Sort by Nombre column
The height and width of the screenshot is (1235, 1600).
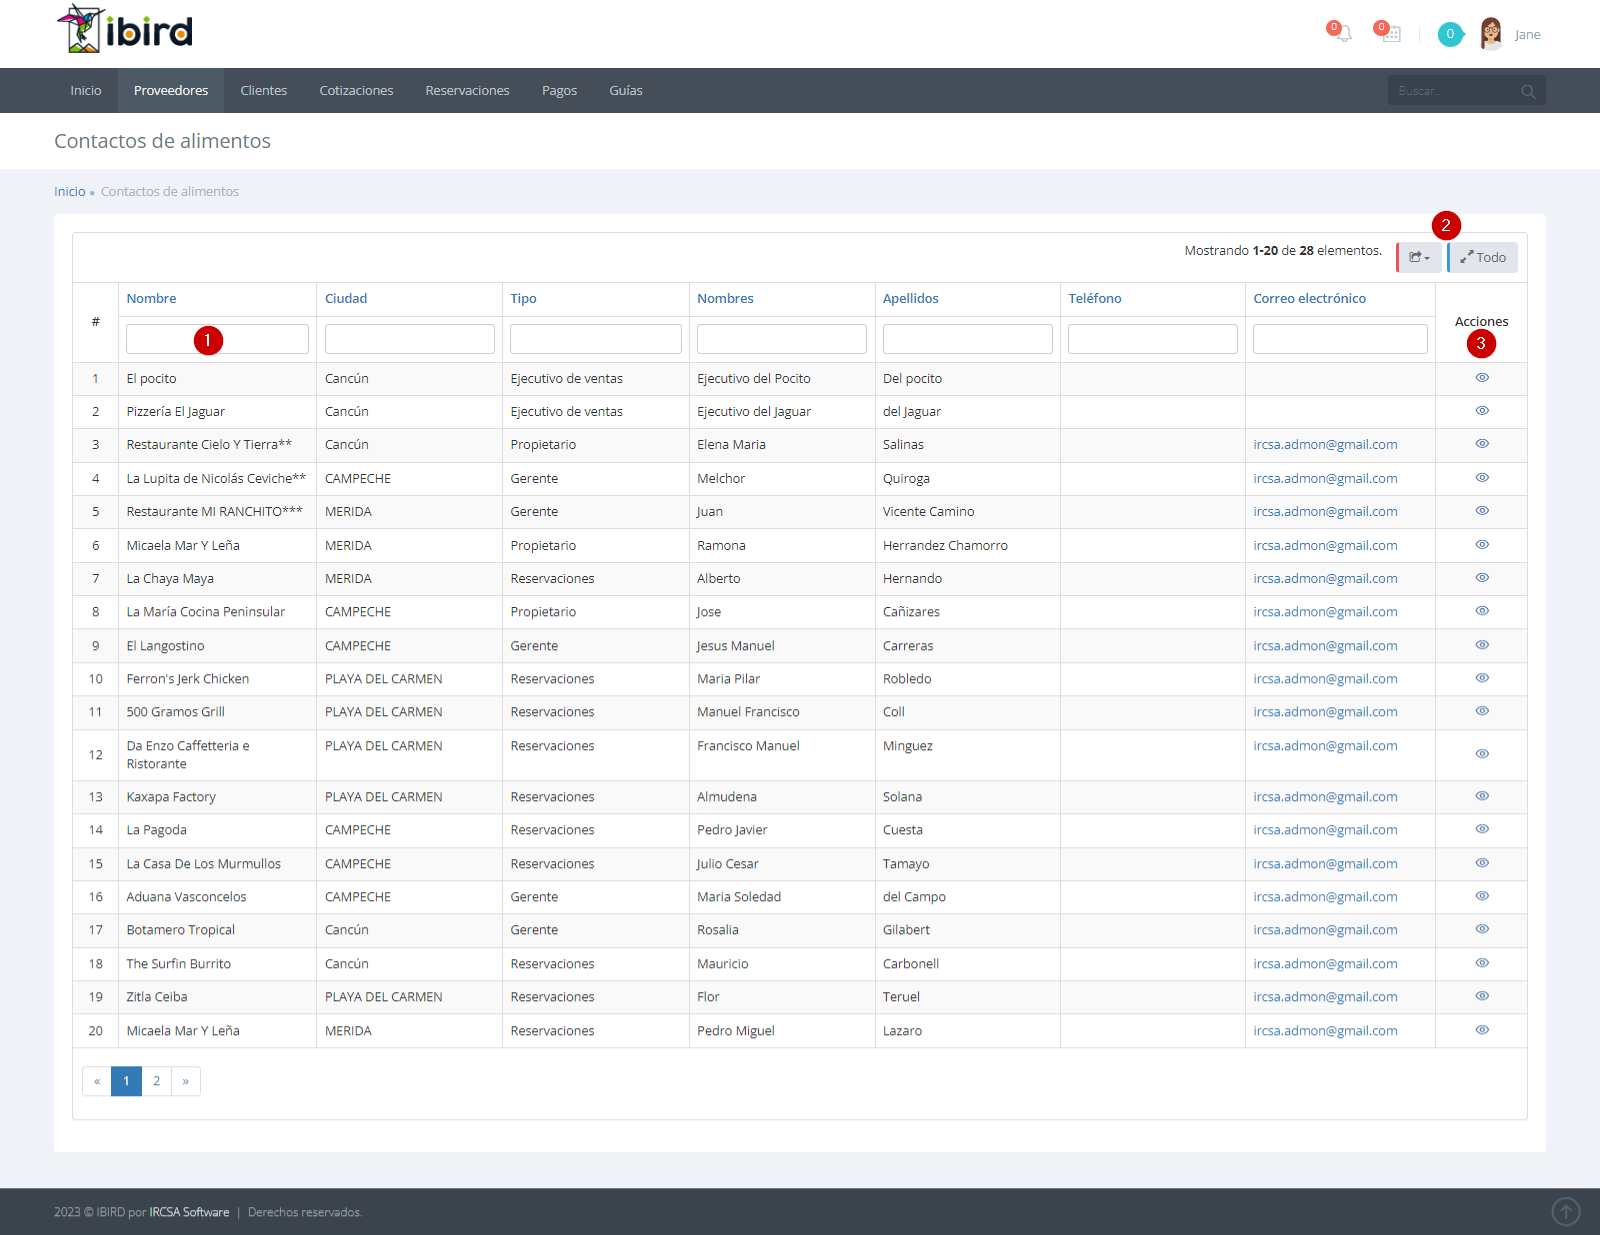pos(151,298)
